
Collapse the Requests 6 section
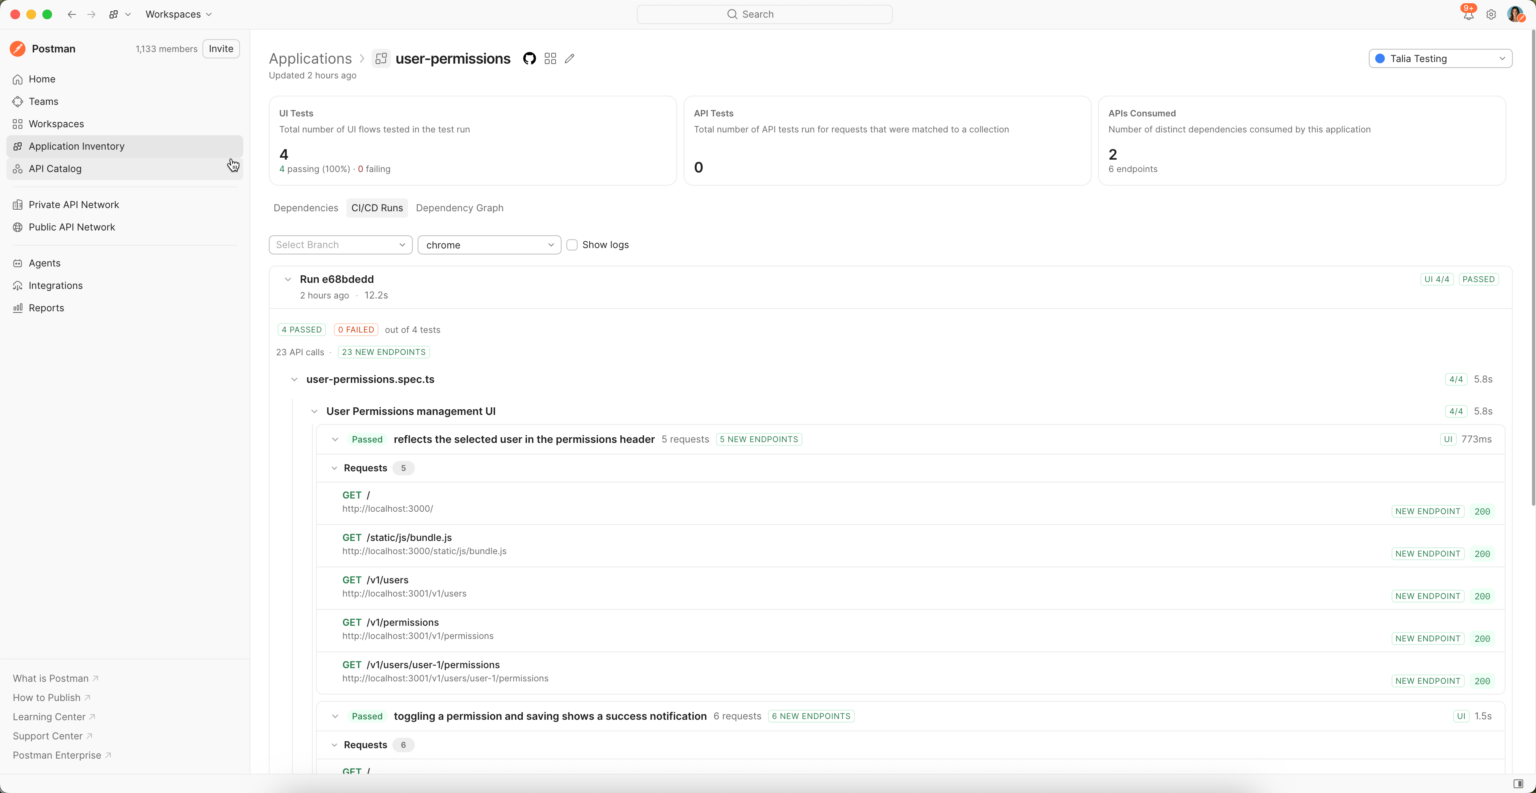pyautogui.click(x=334, y=745)
